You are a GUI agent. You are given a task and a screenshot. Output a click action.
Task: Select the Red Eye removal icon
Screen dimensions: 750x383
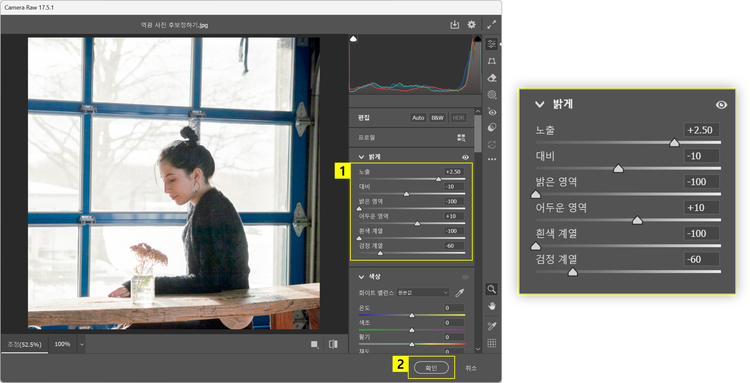[491, 111]
